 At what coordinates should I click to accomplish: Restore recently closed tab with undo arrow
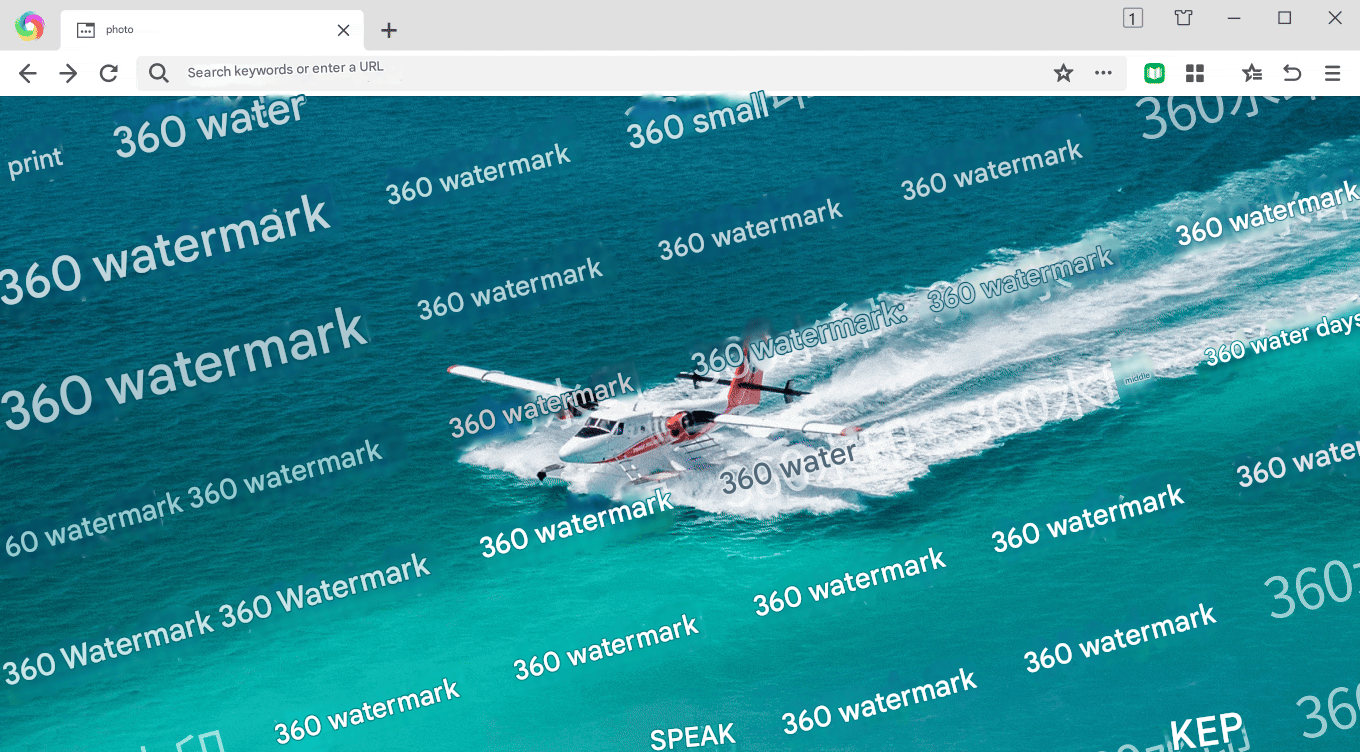[1291, 73]
